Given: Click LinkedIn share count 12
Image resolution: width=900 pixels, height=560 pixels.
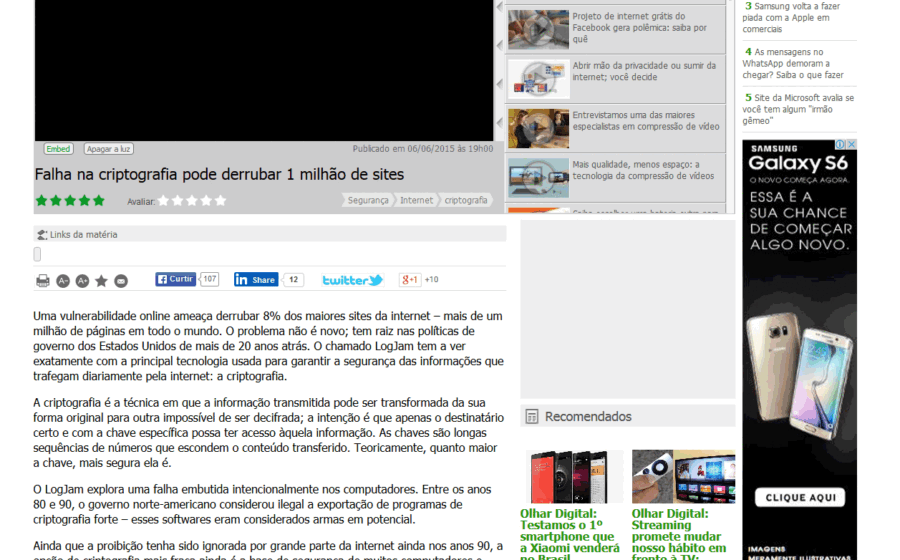Looking at the screenshot, I should coord(293,279).
